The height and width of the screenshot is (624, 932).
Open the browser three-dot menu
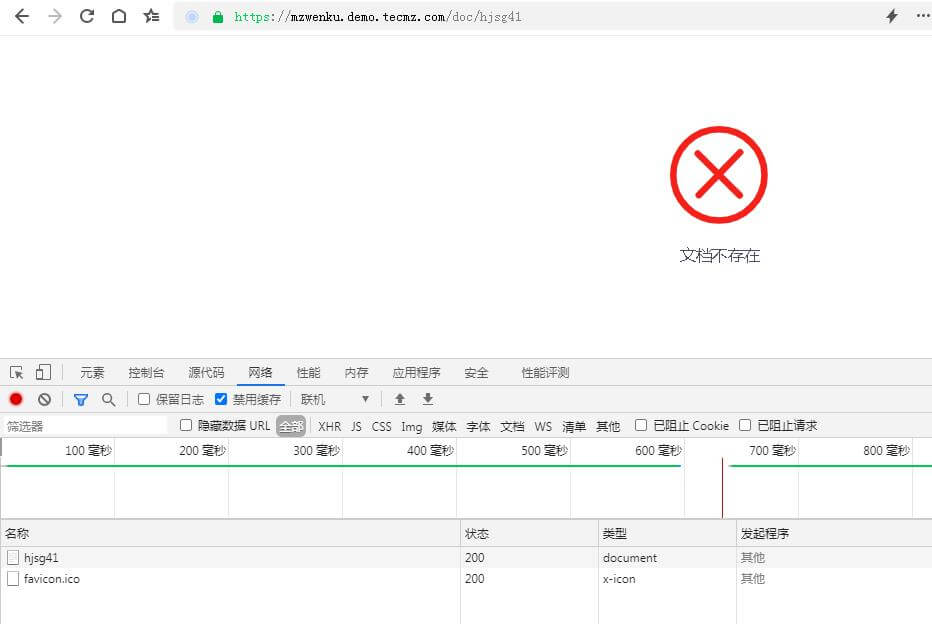point(924,16)
